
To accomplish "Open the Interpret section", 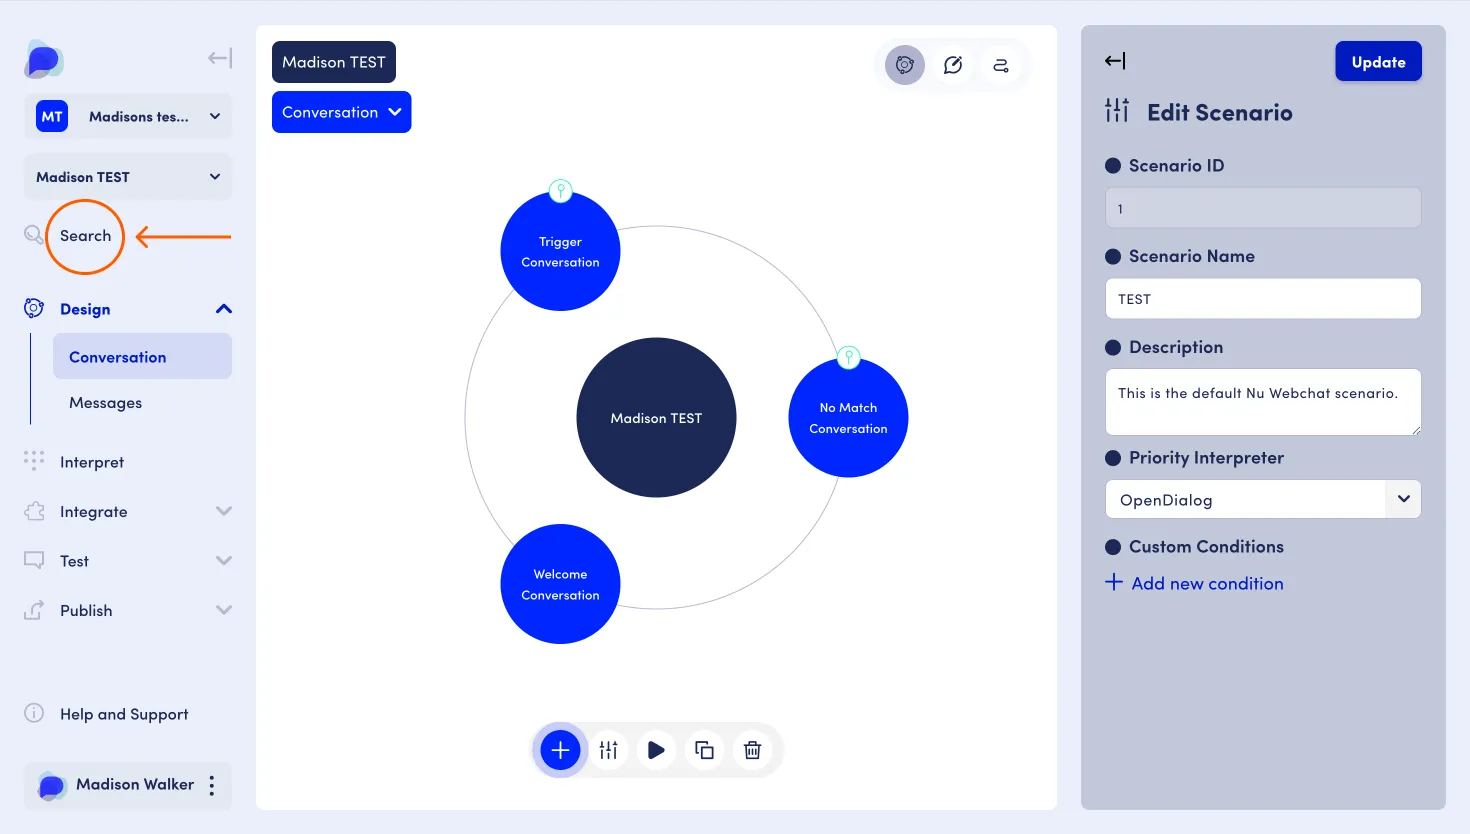I will point(92,462).
